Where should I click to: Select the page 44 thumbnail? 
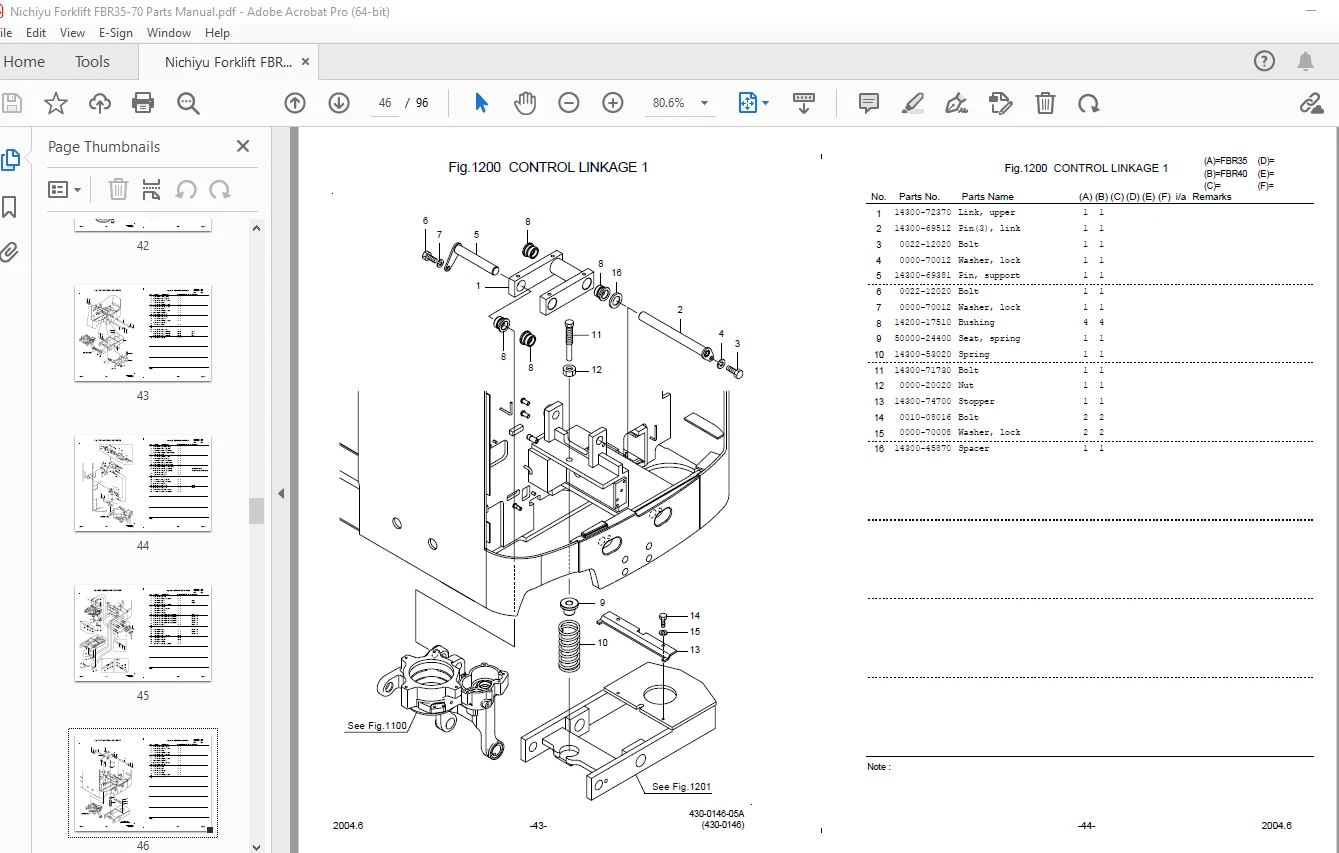tap(143, 483)
